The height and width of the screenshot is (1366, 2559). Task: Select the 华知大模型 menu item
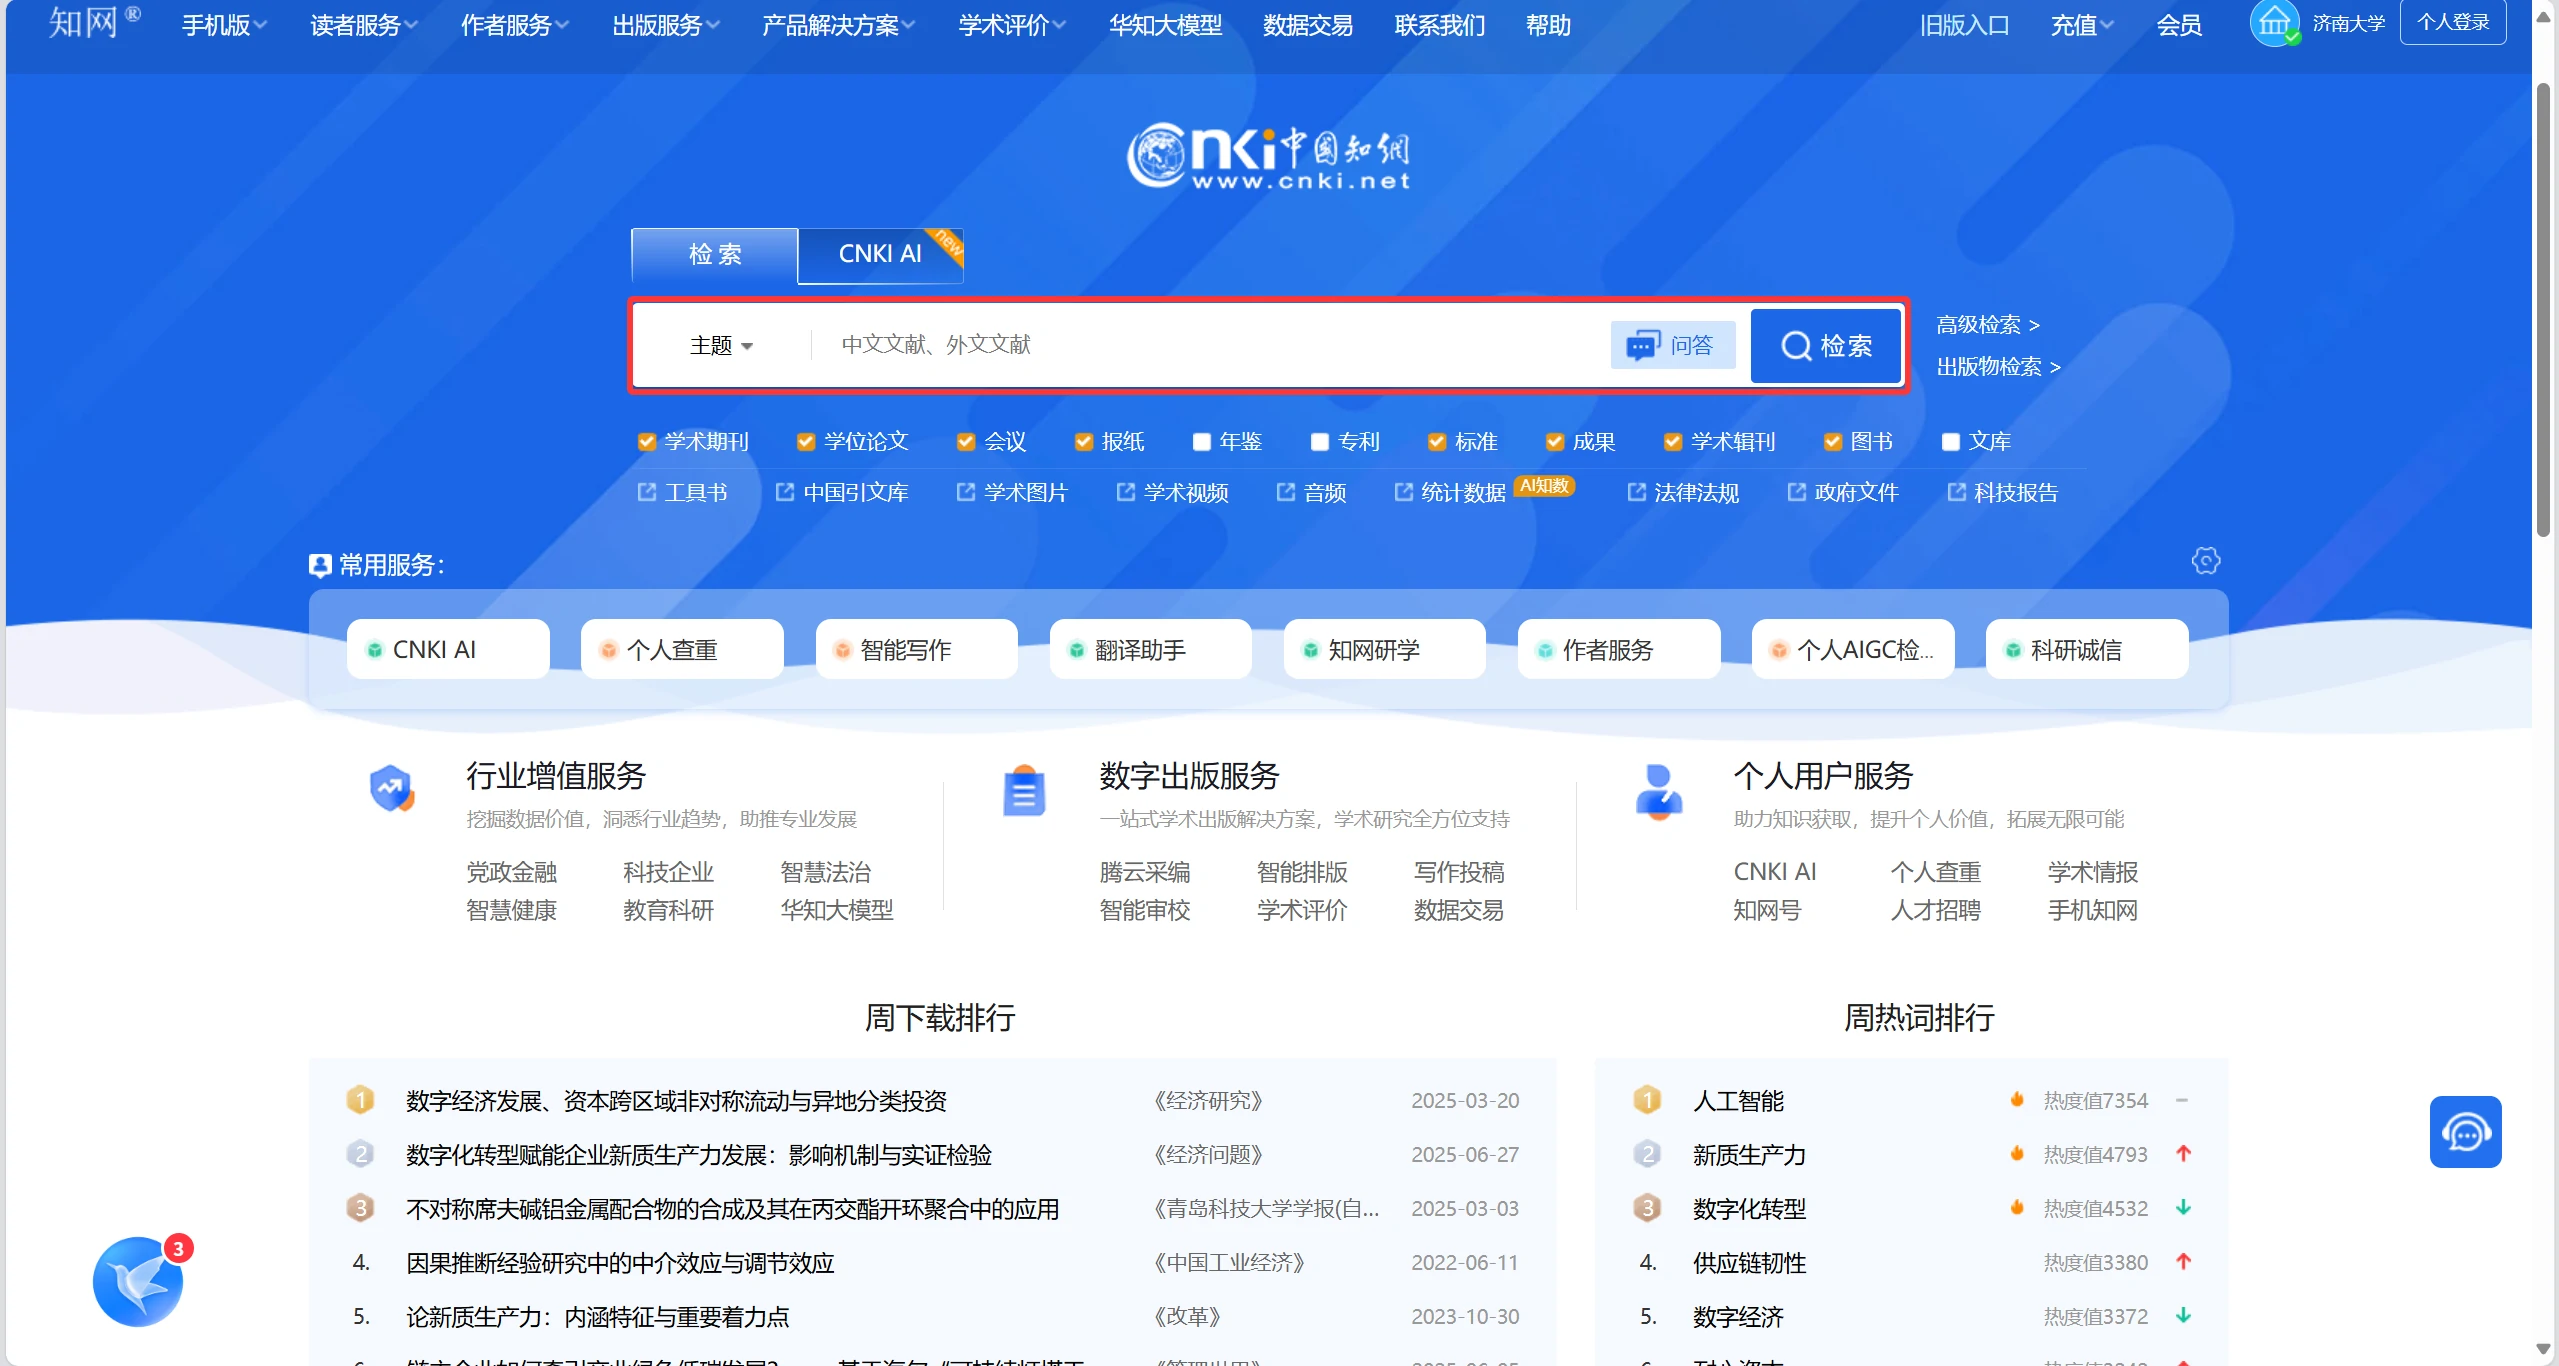pyautogui.click(x=1164, y=25)
